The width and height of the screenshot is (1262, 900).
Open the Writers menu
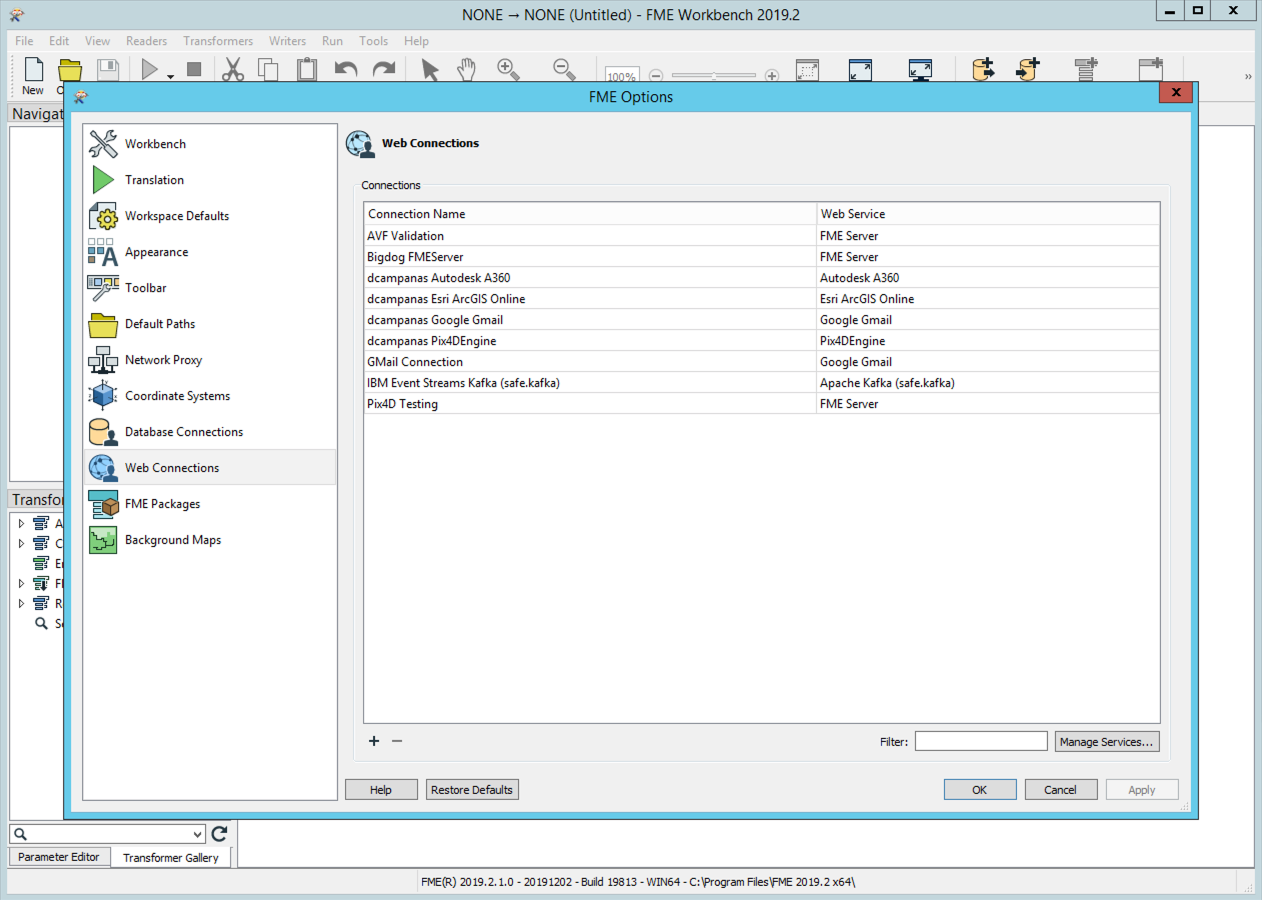[287, 41]
